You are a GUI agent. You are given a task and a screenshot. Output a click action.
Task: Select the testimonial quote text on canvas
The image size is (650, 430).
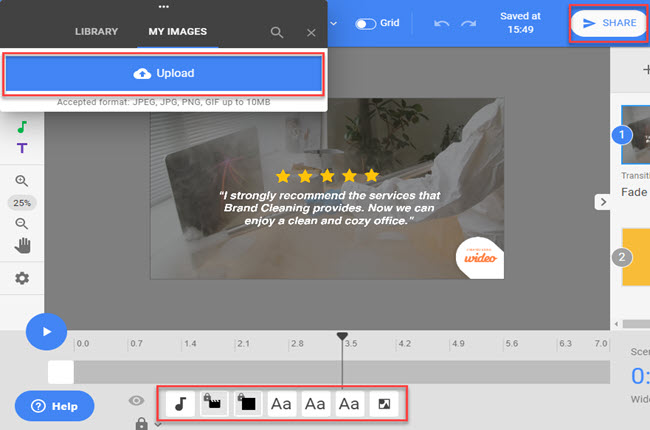pyautogui.click(x=329, y=208)
